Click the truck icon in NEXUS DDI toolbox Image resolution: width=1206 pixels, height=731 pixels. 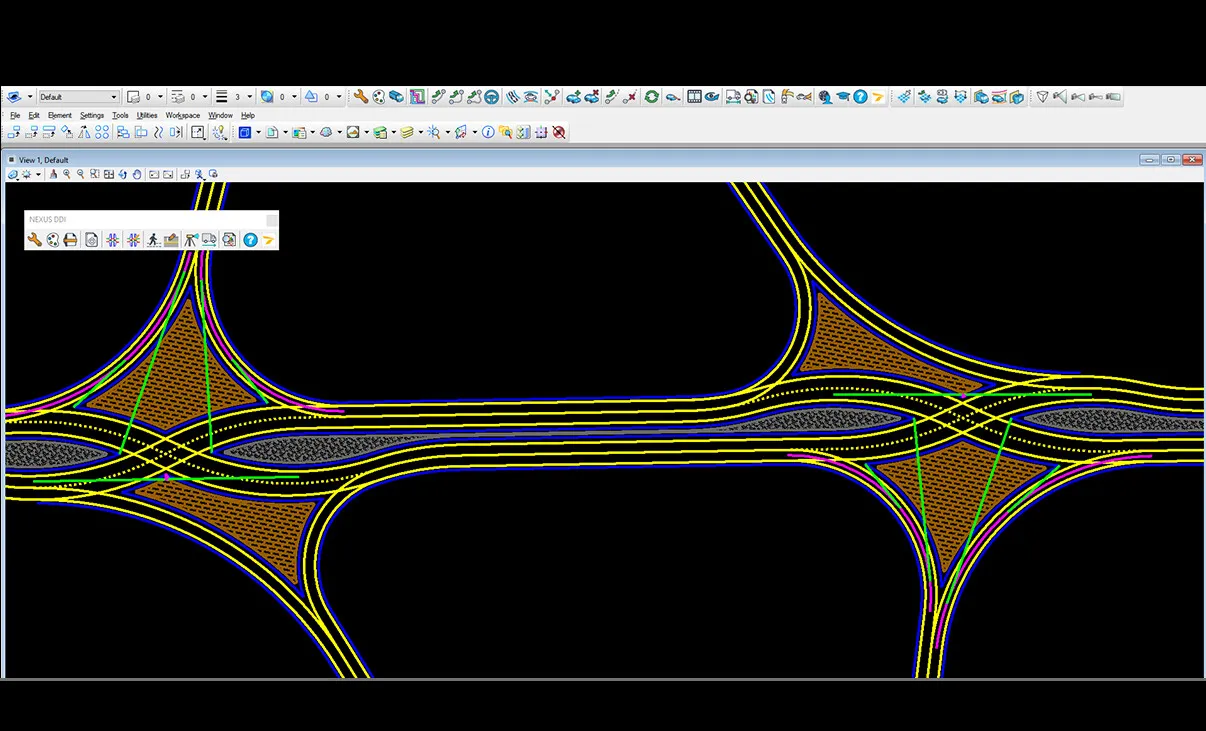pos(209,240)
